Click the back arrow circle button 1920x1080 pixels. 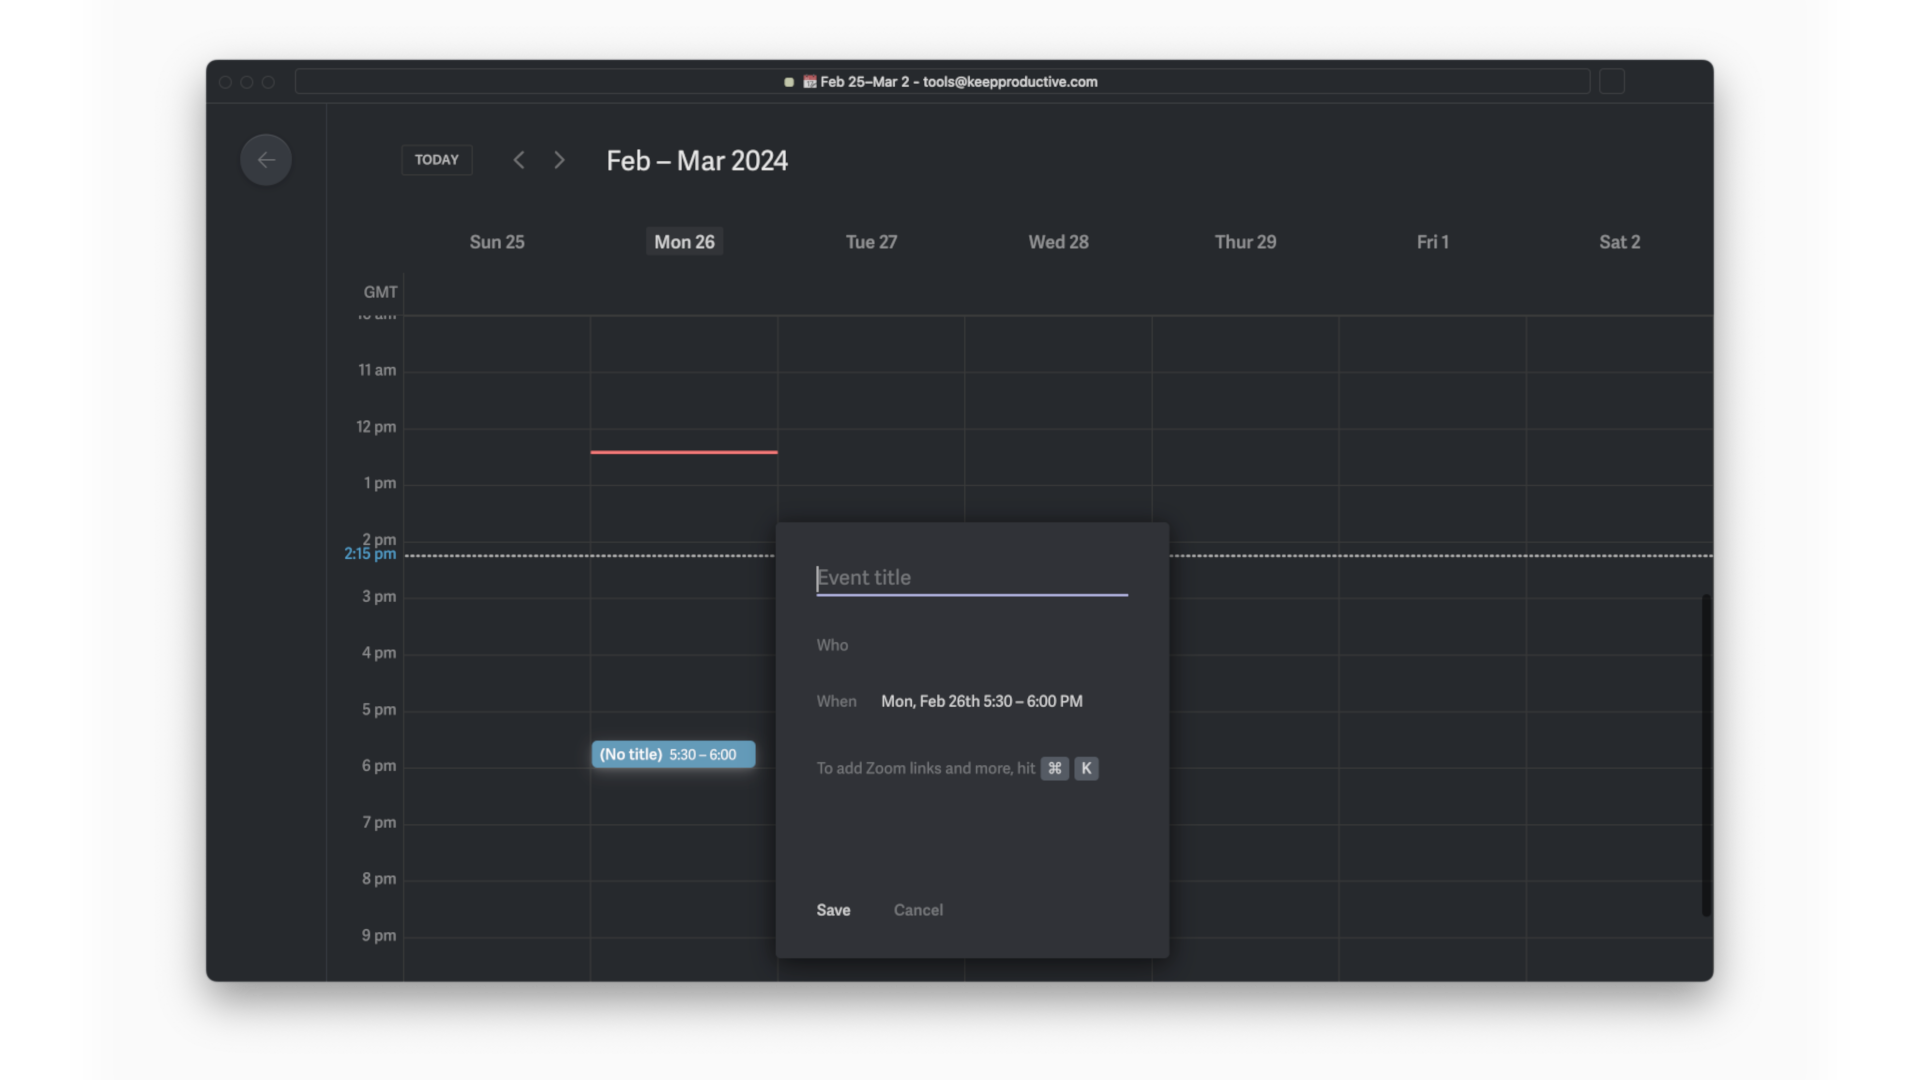266,160
